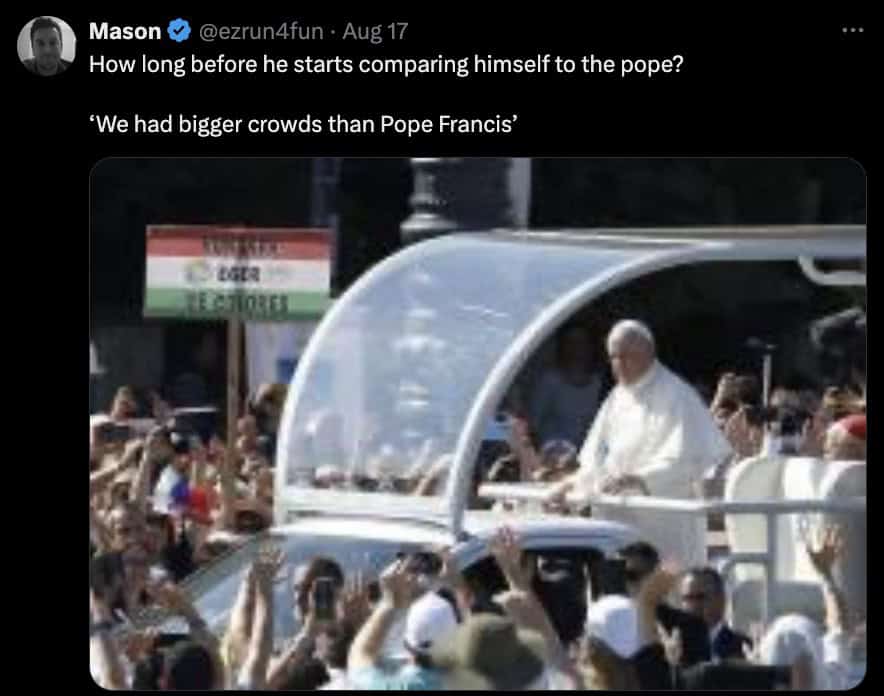Open the attached popemobile photo

[x=478, y=423]
